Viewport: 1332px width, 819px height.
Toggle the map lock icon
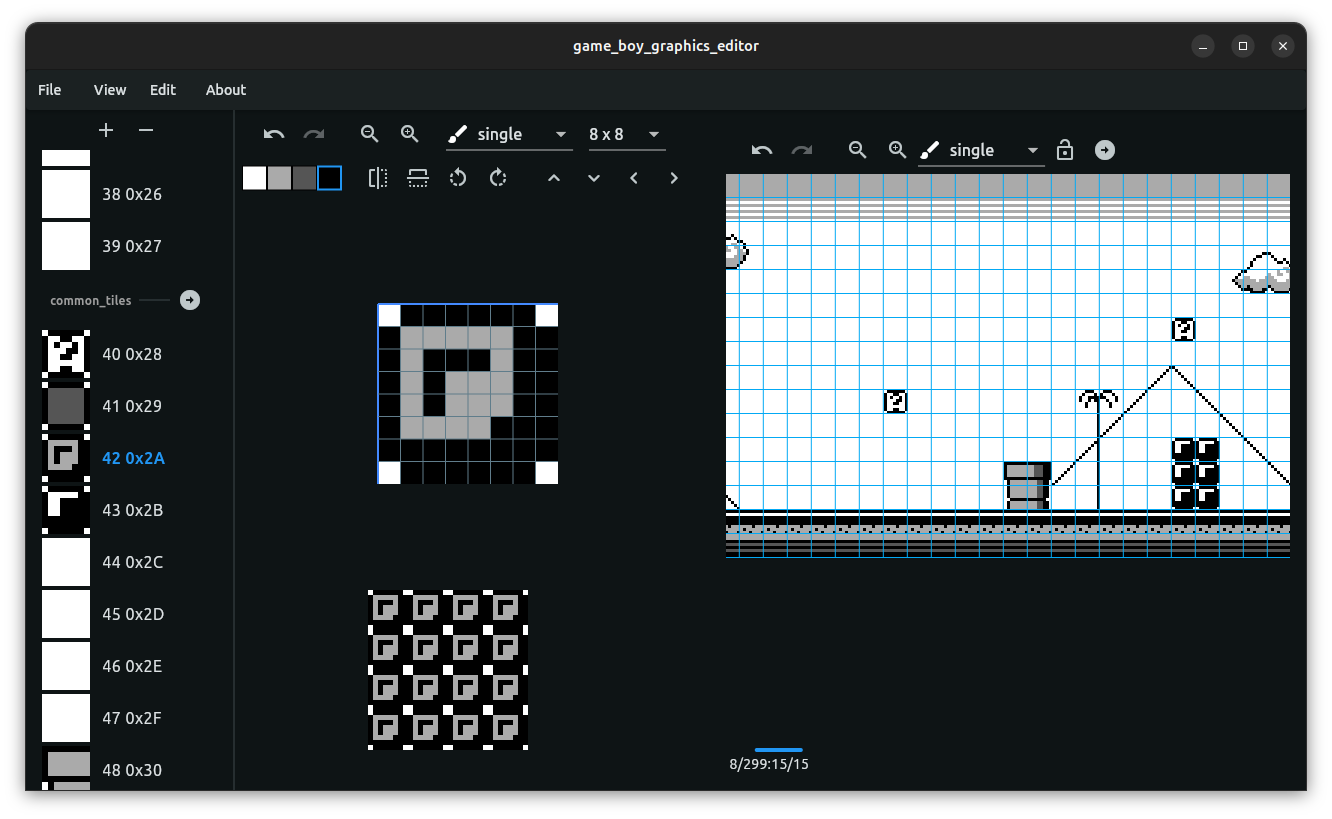pyautogui.click(x=1065, y=150)
